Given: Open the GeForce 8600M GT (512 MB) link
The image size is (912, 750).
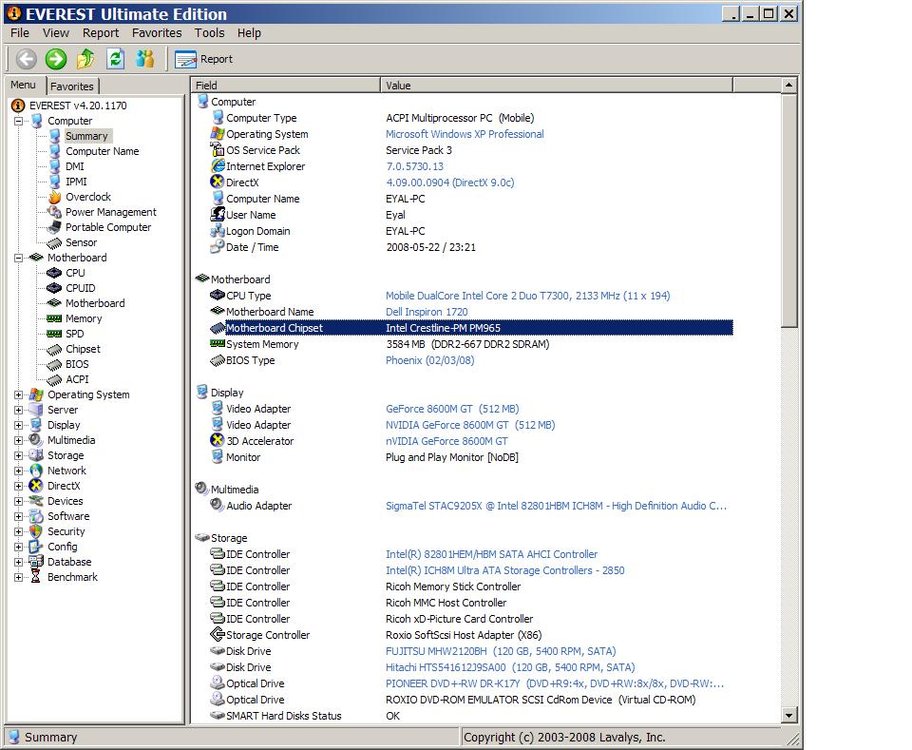Looking at the screenshot, I should [453, 408].
